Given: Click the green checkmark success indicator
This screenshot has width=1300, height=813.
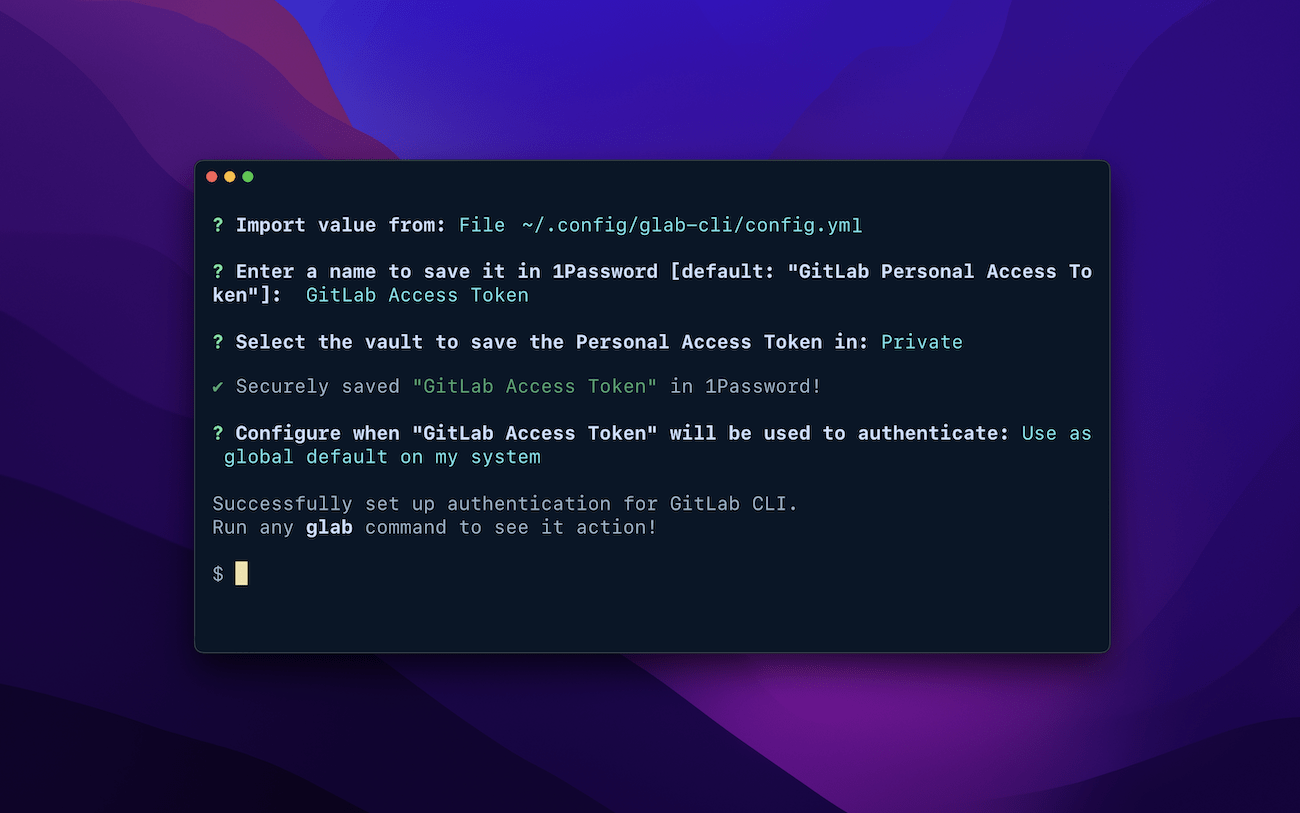Looking at the screenshot, I should (218, 386).
